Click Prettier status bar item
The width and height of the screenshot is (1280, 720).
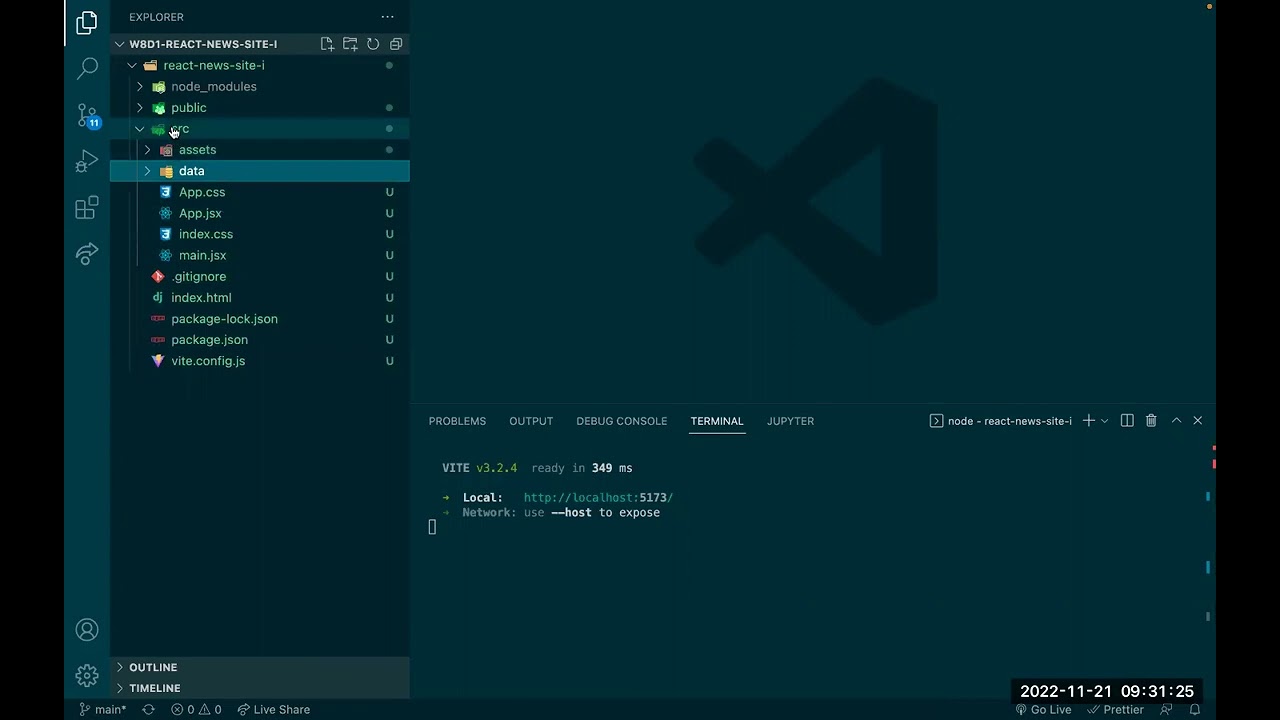tap(1115, 710)
